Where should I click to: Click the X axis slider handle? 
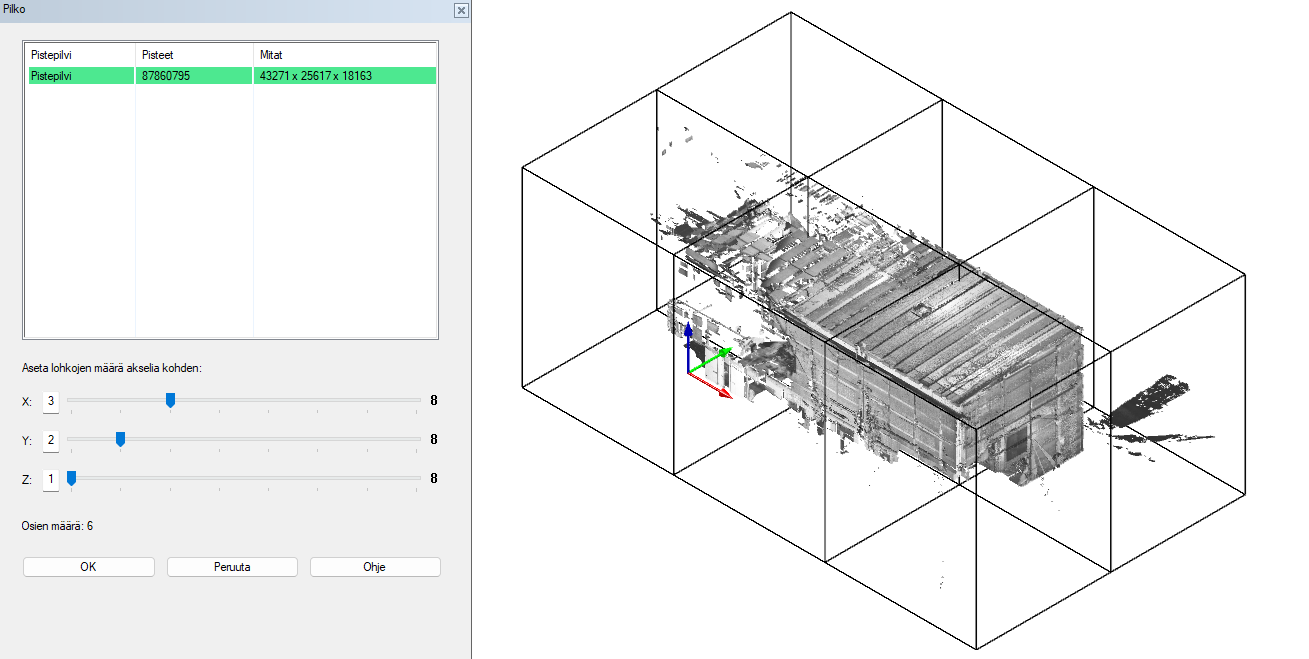[x=171, y=400]
